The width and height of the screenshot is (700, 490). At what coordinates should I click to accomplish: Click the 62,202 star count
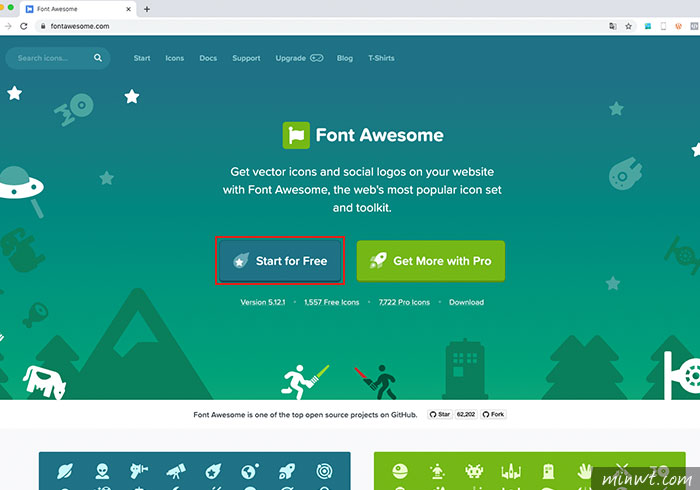pyautogui.click(x=466, y=415)
